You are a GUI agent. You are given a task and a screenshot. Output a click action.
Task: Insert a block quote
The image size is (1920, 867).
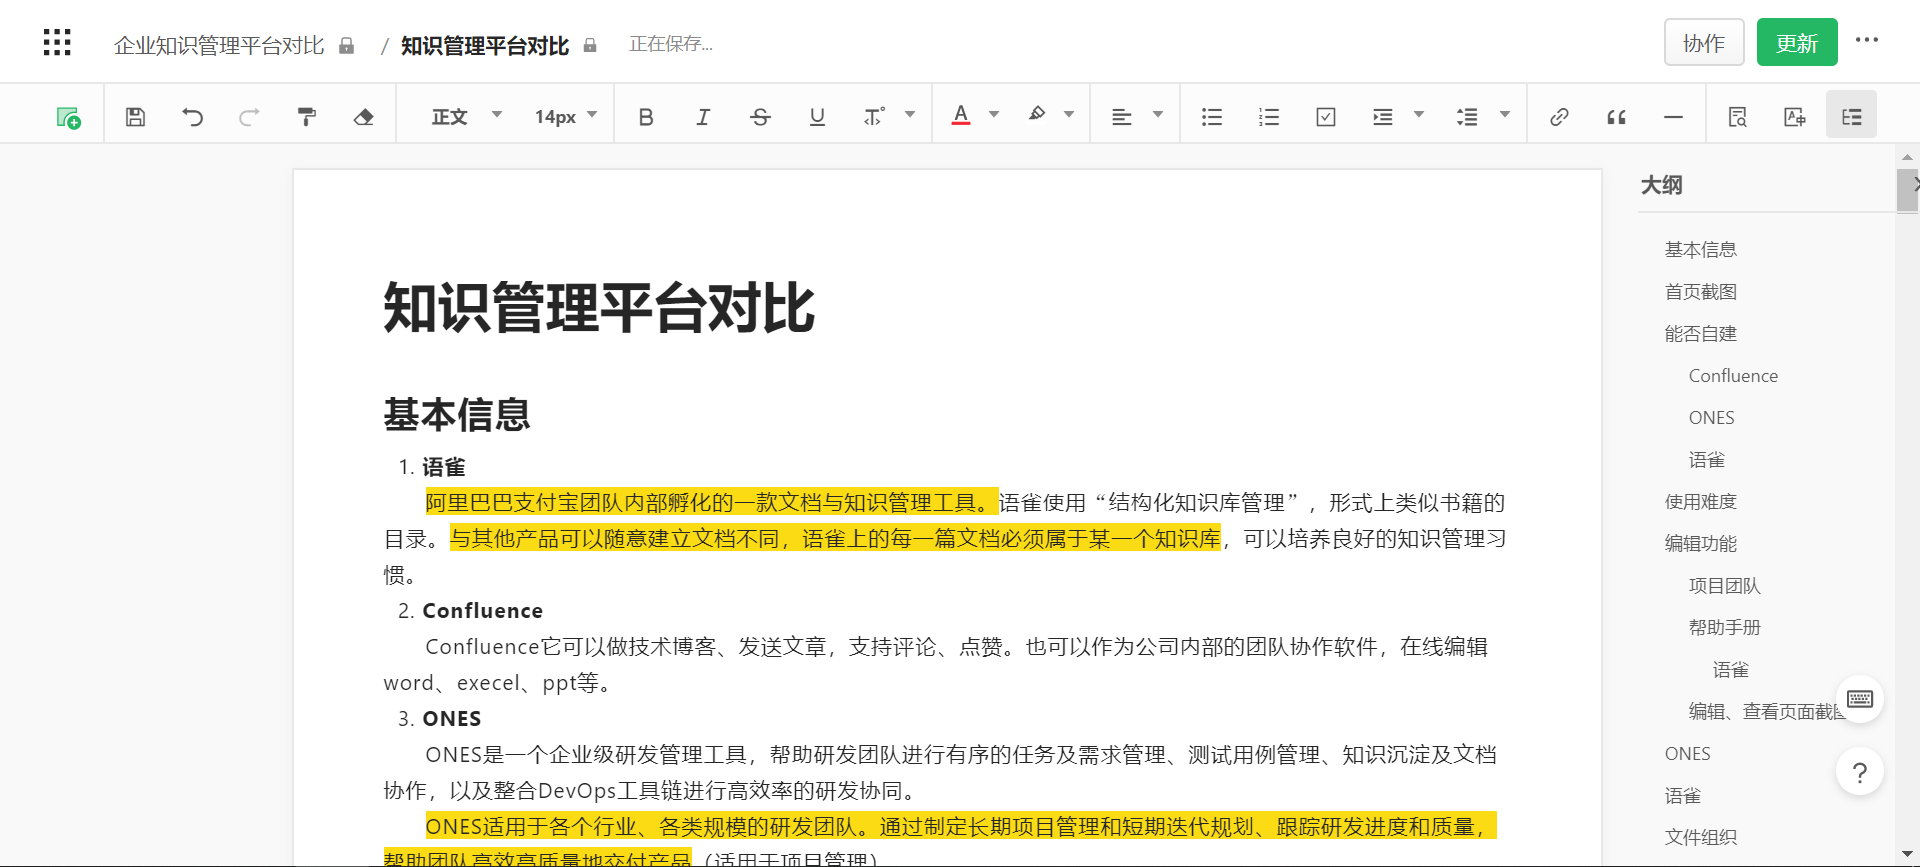click(1616, 117)
